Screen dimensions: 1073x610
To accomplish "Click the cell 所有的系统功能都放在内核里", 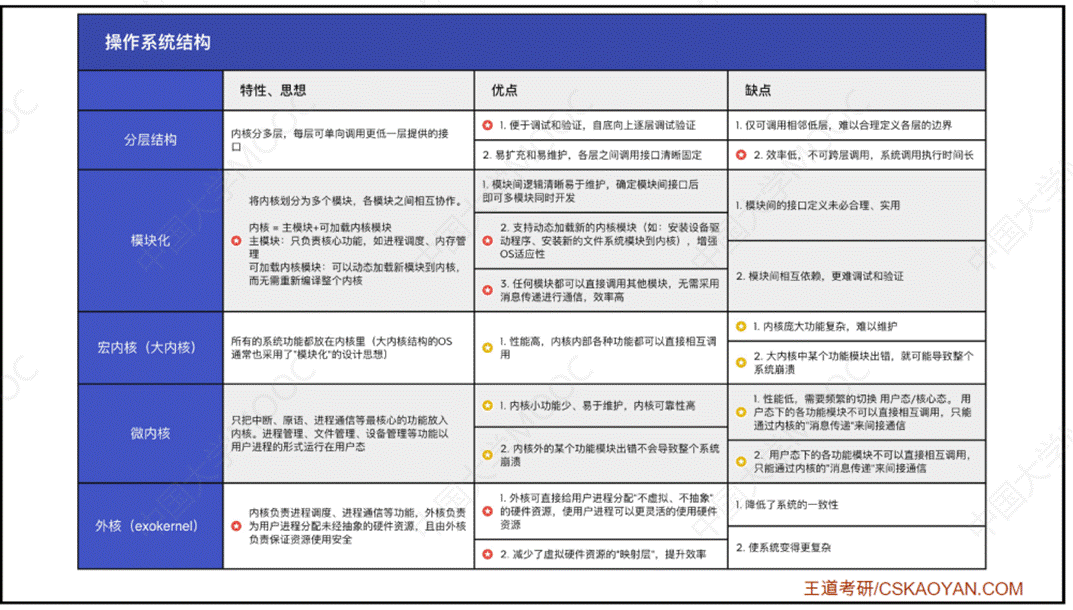I will 348,348.
